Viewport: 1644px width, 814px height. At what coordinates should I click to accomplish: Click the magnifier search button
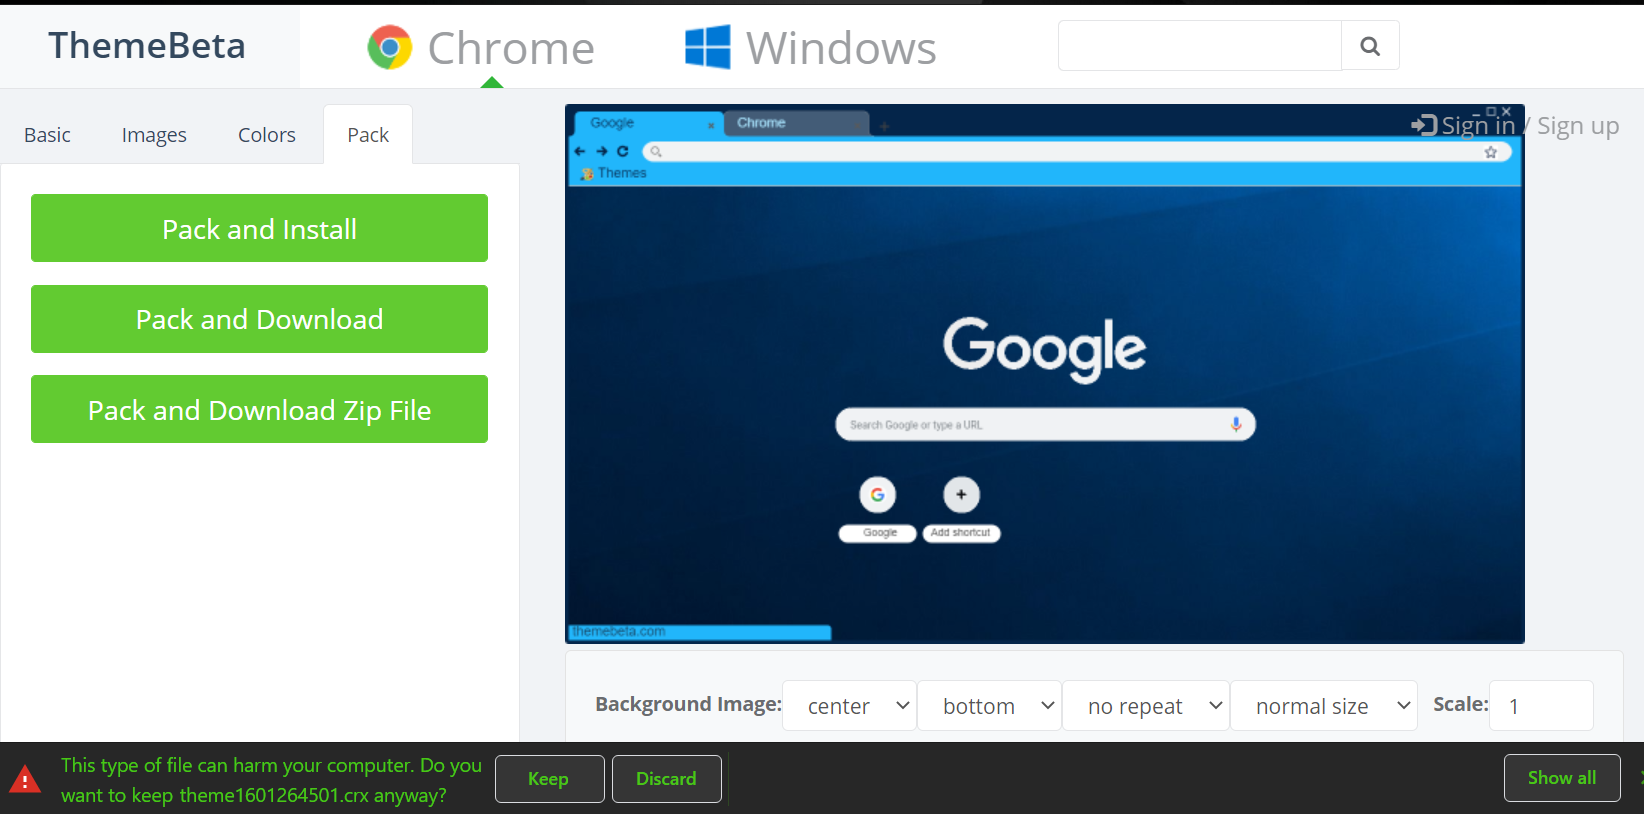click(x=1370, y=46)
